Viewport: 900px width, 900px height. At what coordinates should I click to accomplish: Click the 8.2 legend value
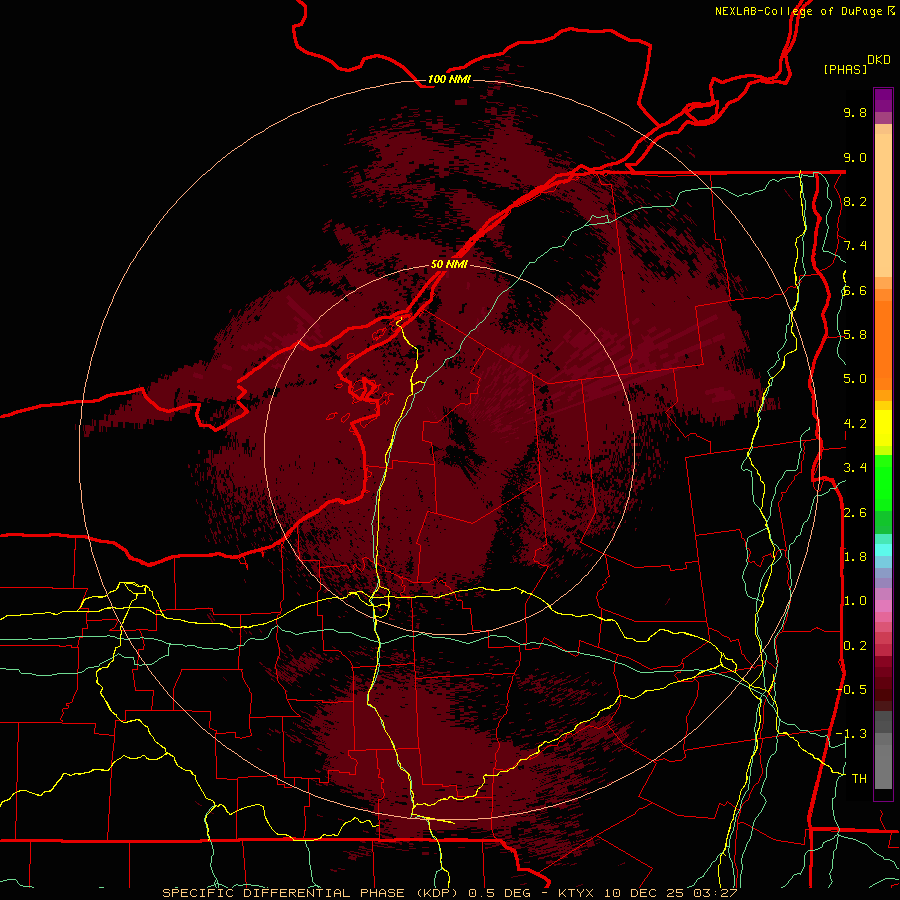click(x=855, y=201)
